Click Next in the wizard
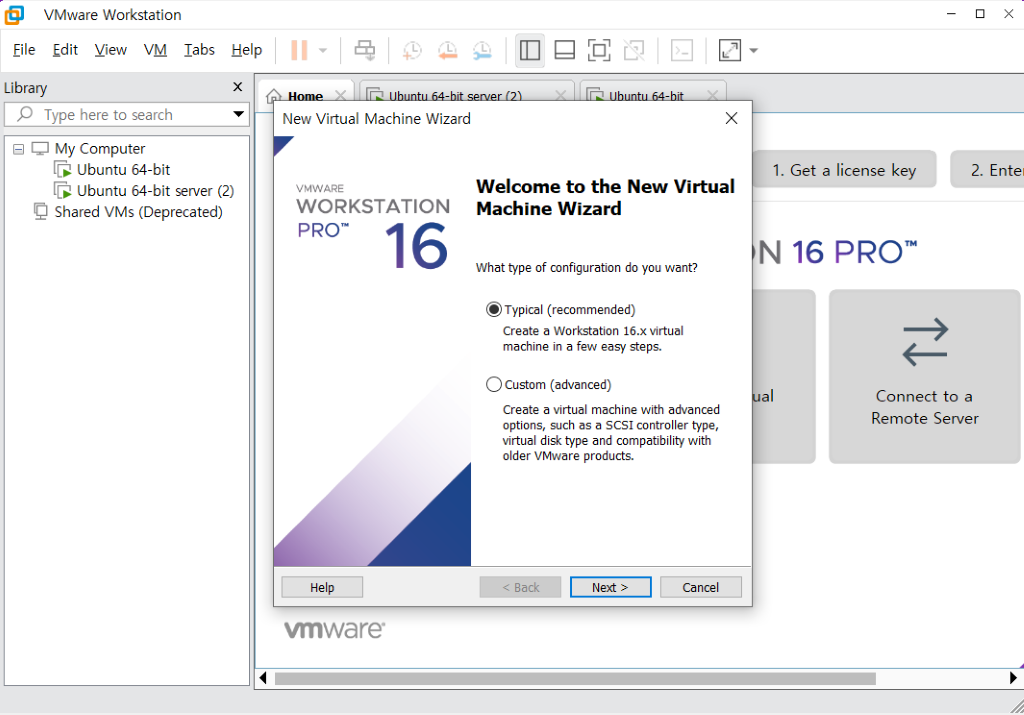 tap(610, 587)
